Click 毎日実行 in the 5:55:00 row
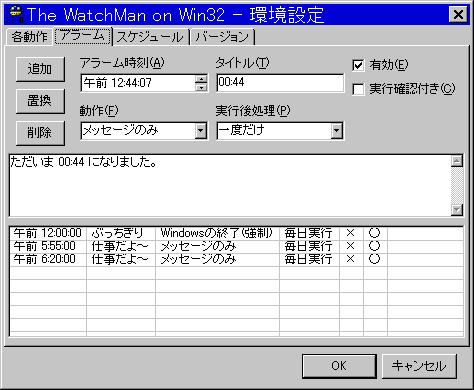474x390 pixels. [308, 246]
